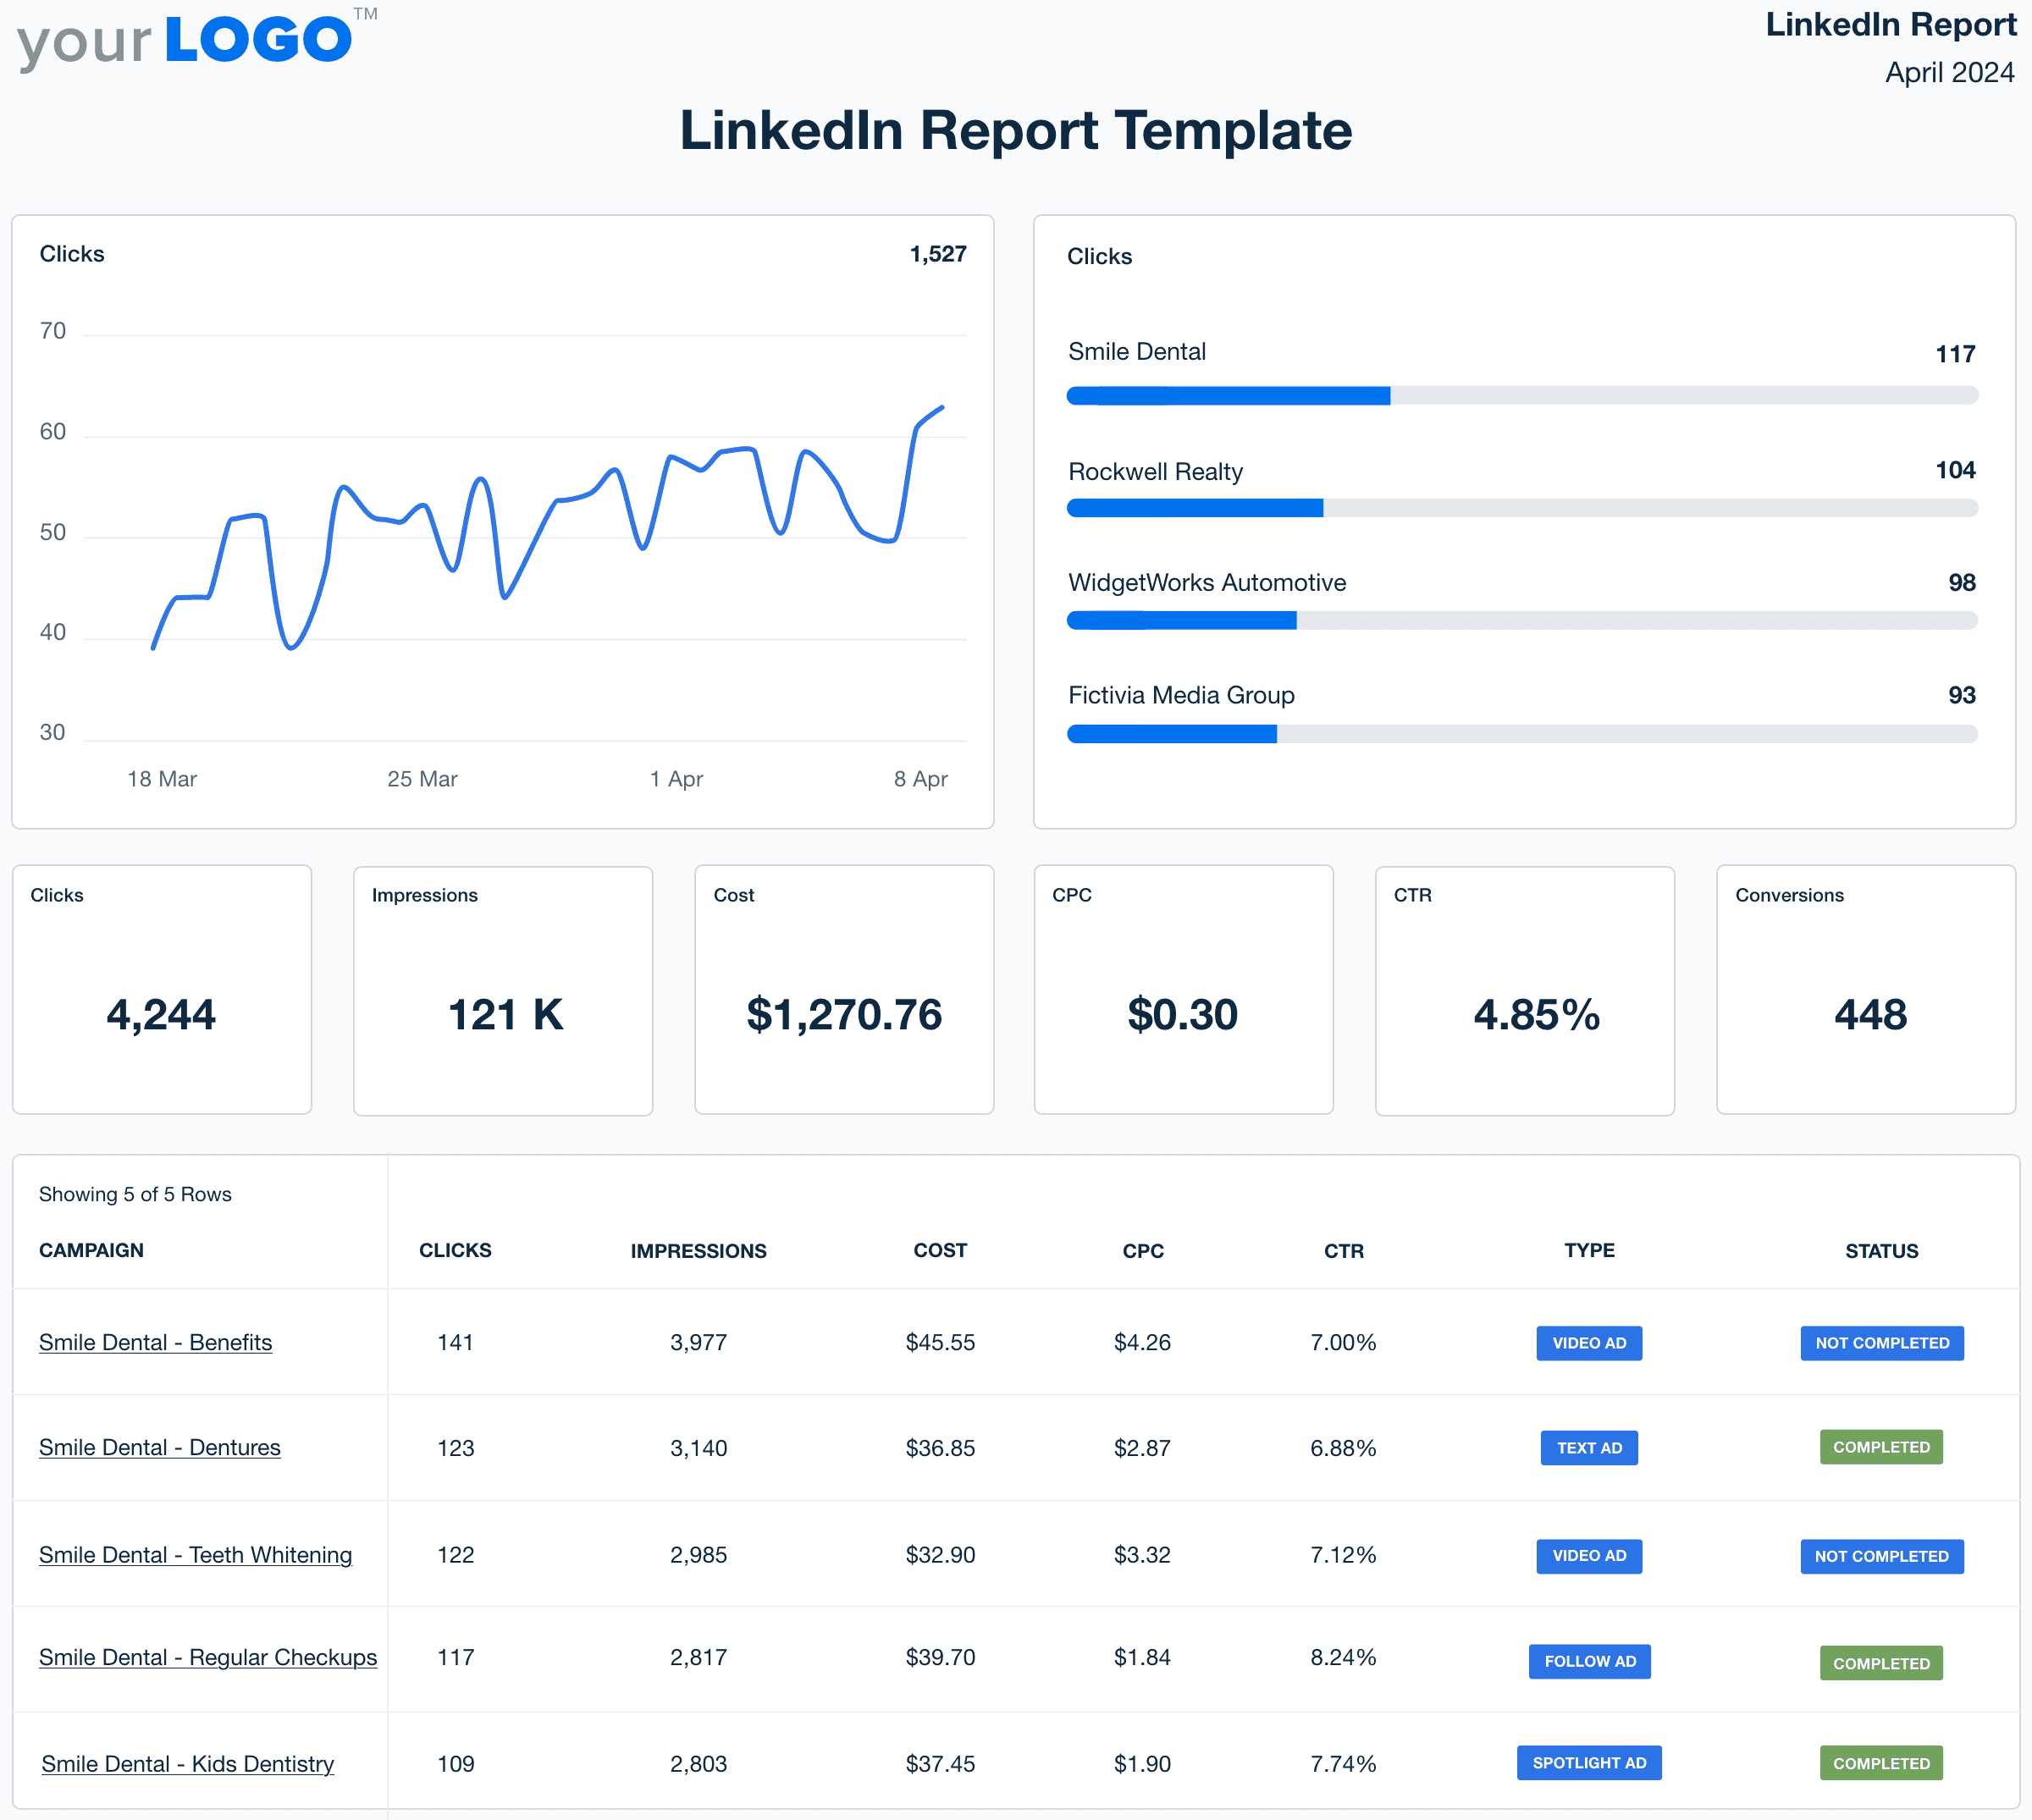
Task: Click the STATUS column header
Action: (1881, 1250)
